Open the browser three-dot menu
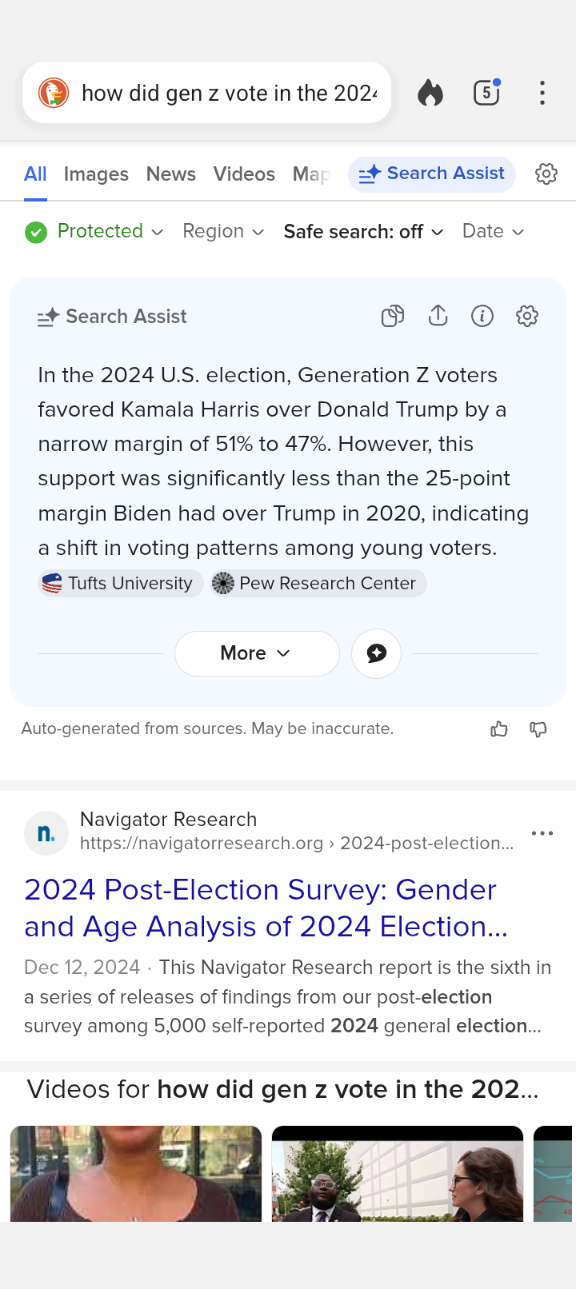576x1289 pixels. tap(542, 93)
